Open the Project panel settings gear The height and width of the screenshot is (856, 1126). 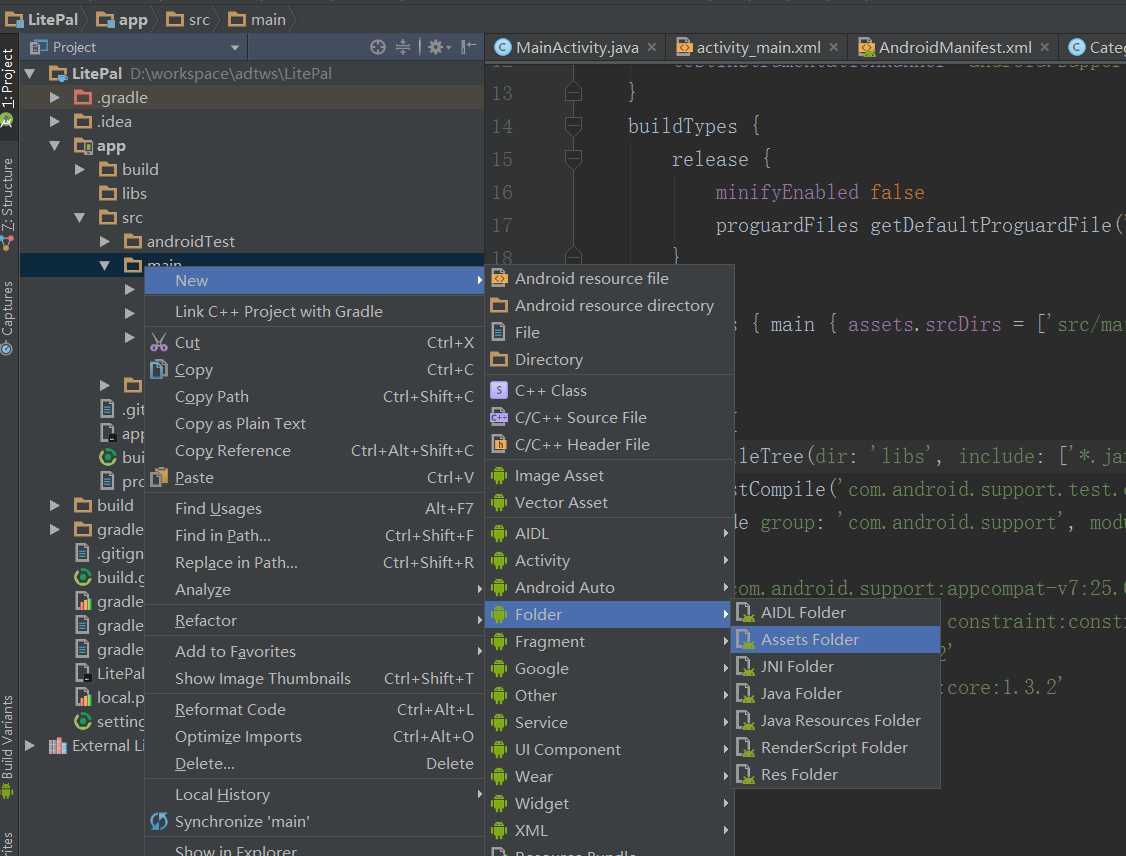(439, 47)
